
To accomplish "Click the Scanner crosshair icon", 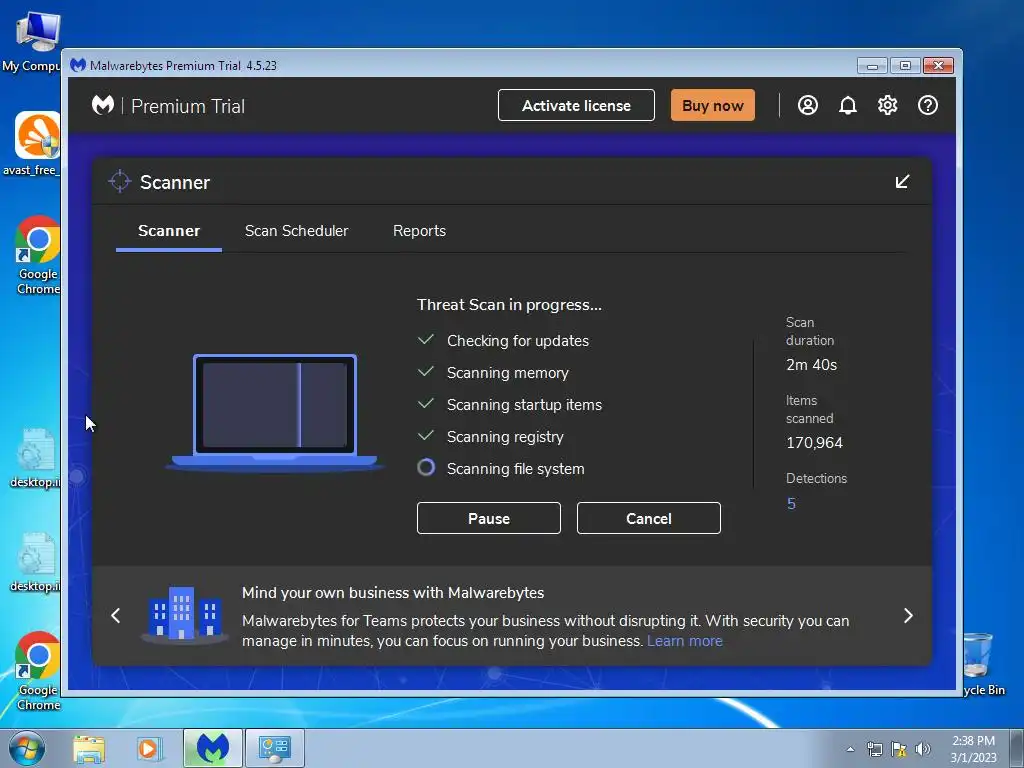I will coord(120,182).
